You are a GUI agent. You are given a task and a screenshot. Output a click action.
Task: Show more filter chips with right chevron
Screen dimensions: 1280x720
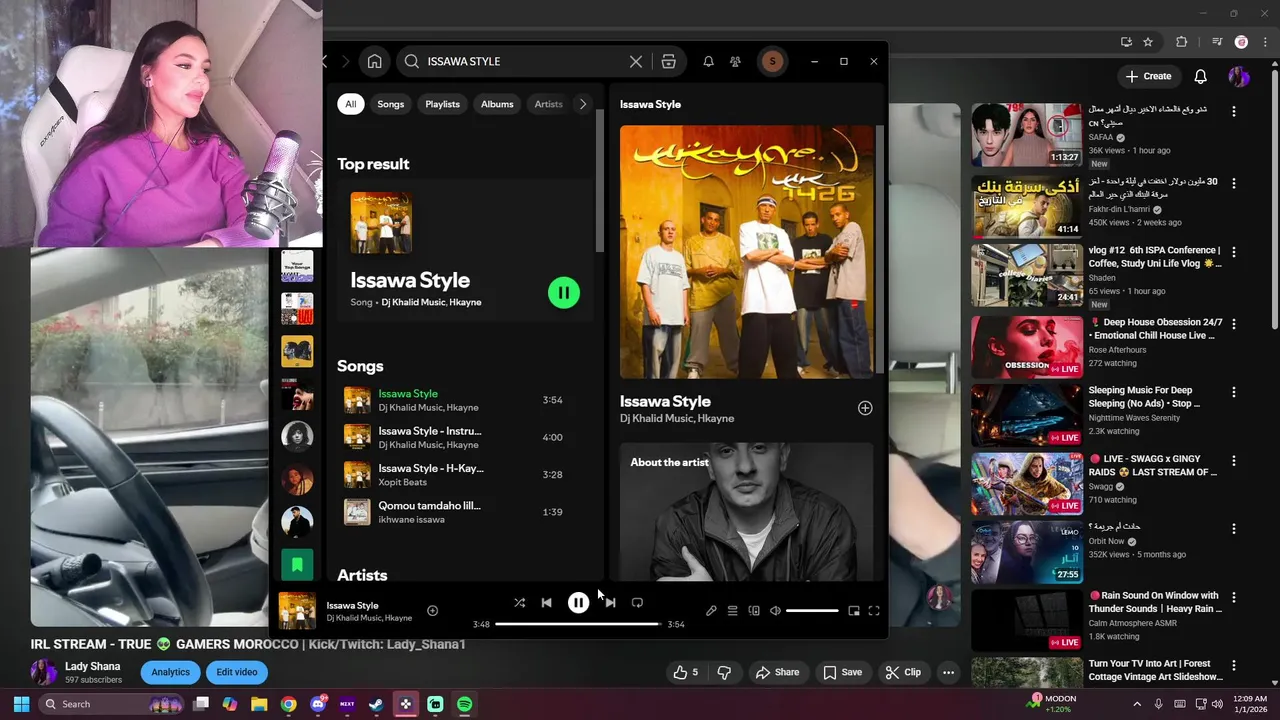tap(583, 104)
